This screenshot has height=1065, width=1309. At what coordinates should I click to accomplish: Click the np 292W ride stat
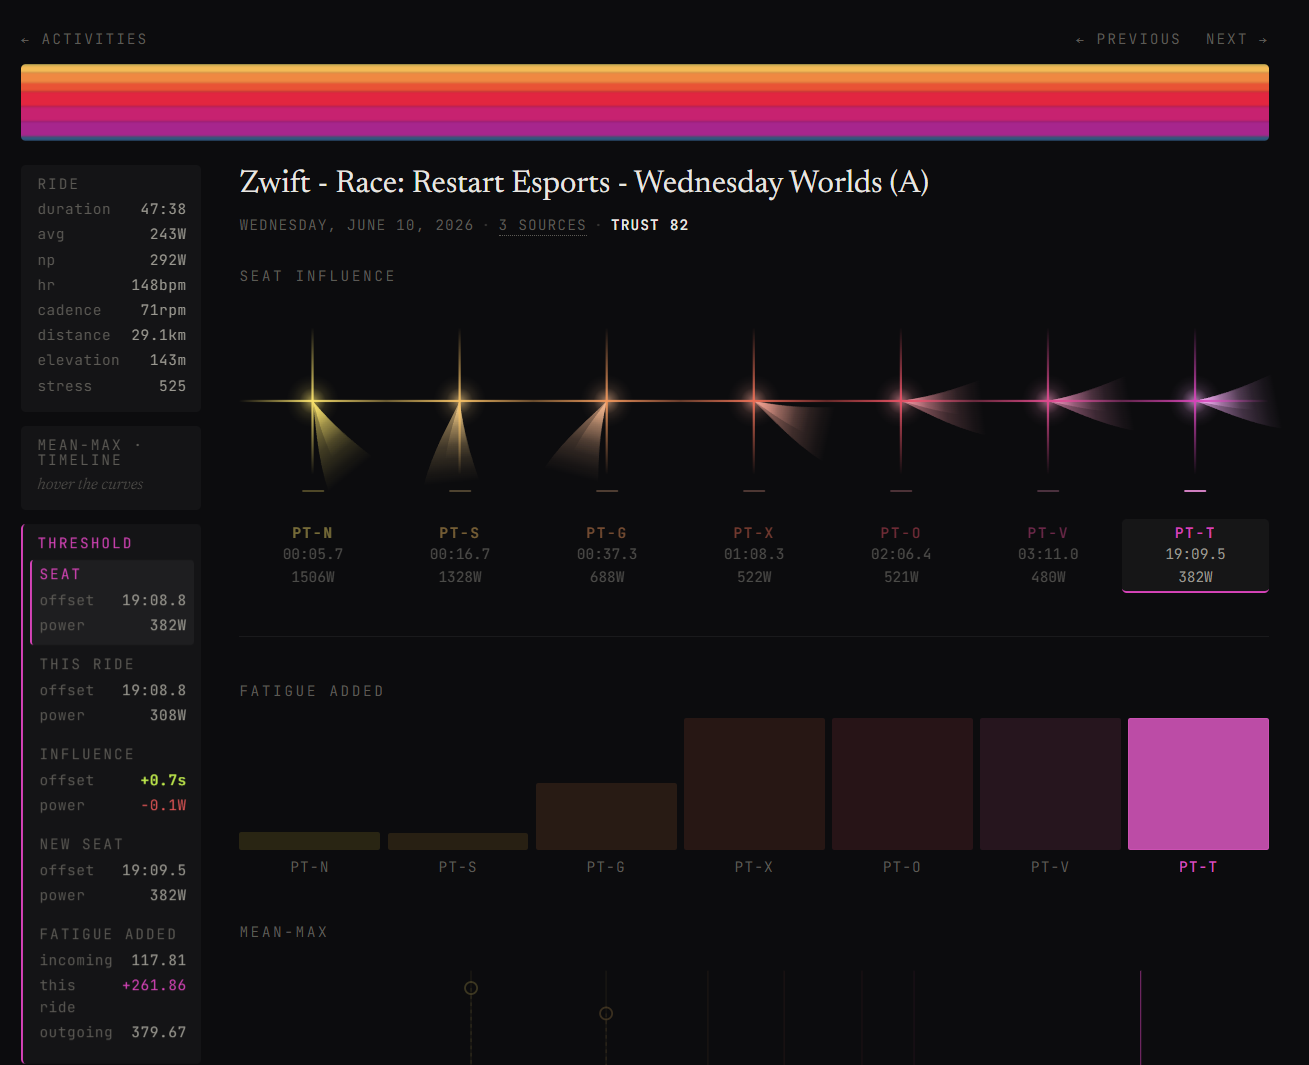tap(112, 260)
